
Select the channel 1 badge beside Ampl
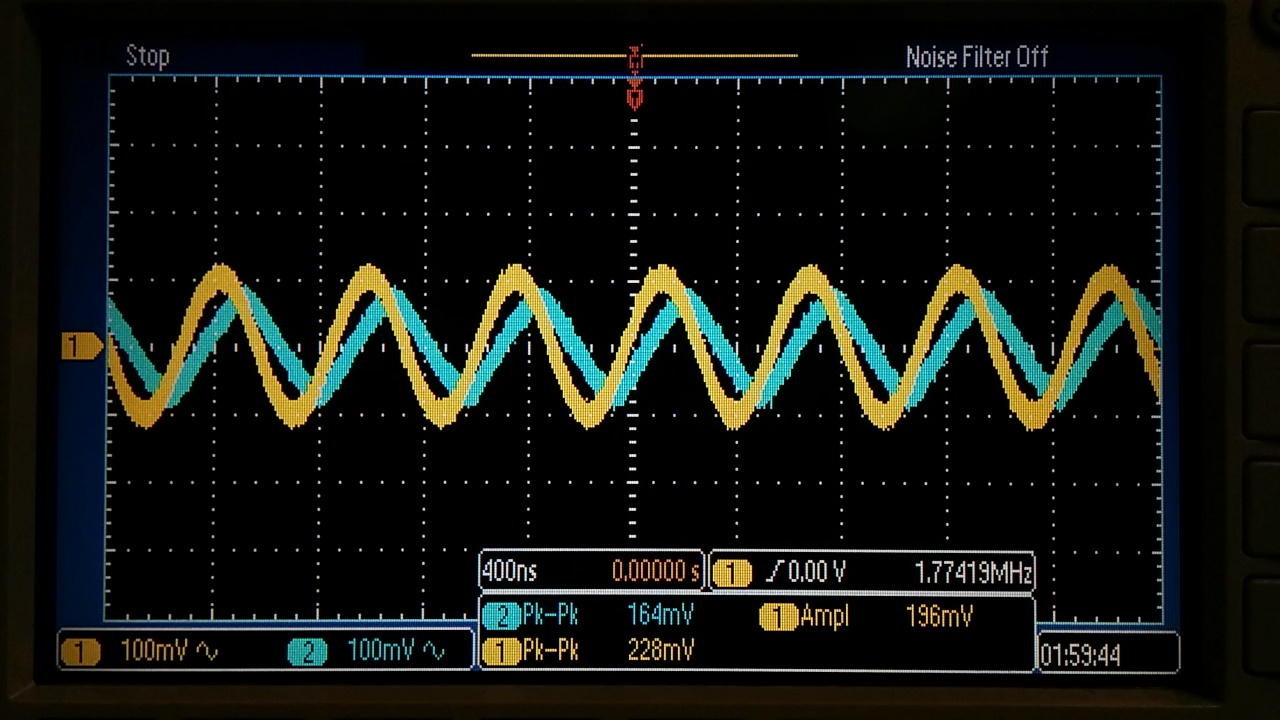click(x=778, y=617)
